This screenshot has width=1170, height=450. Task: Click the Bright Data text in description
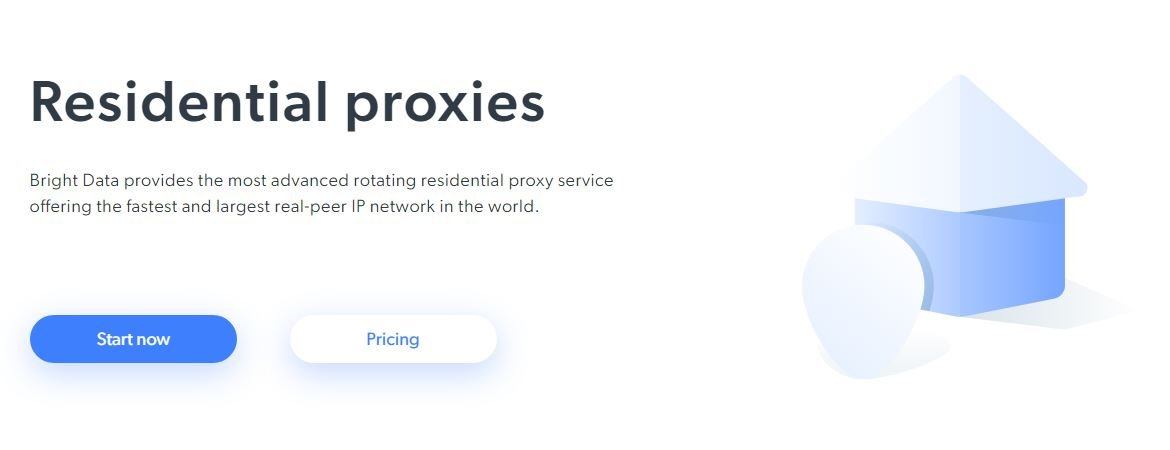pyautogui.click(x=74, y=182)
